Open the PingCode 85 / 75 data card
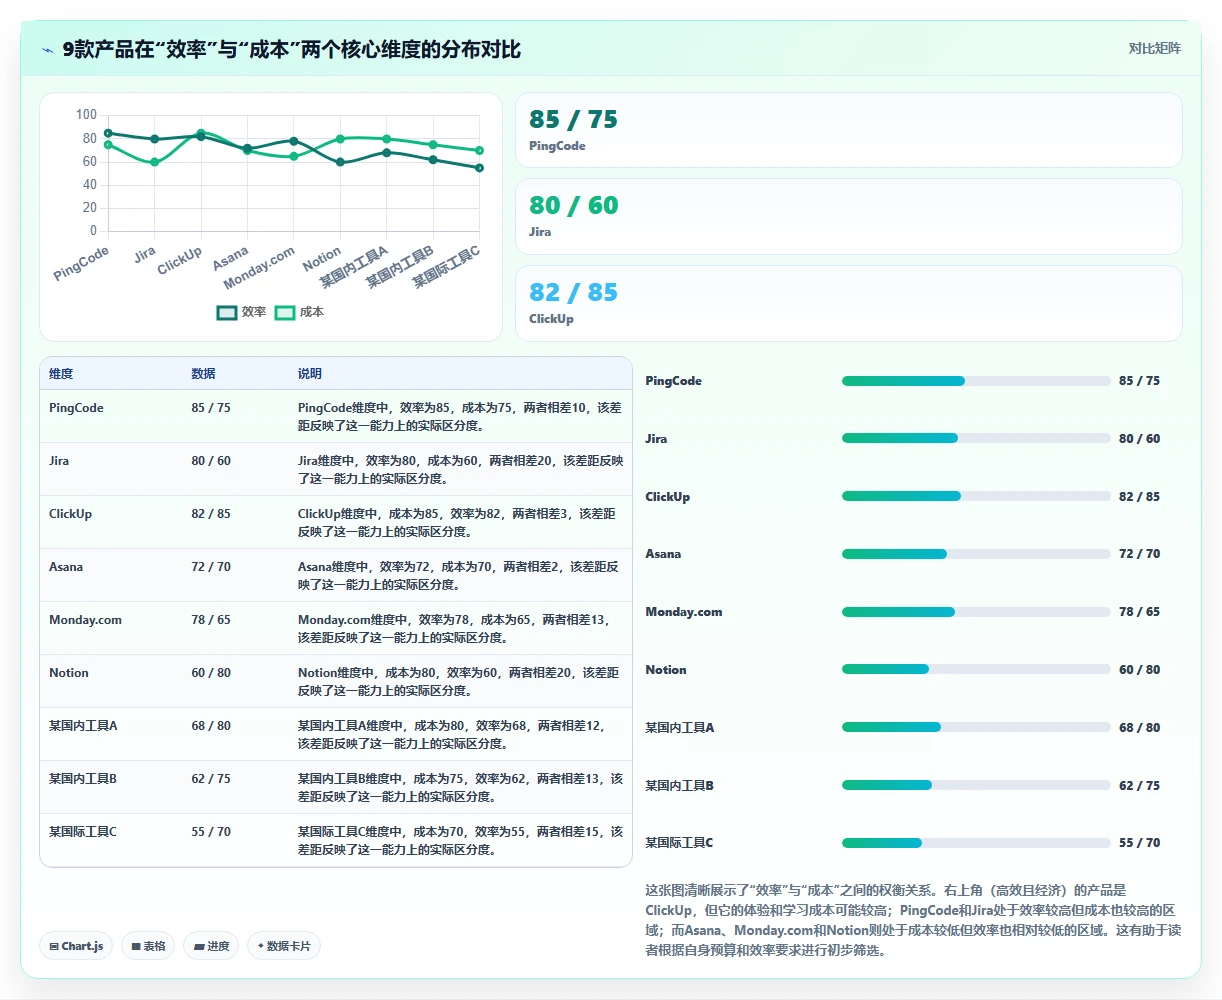 (848, 130)
